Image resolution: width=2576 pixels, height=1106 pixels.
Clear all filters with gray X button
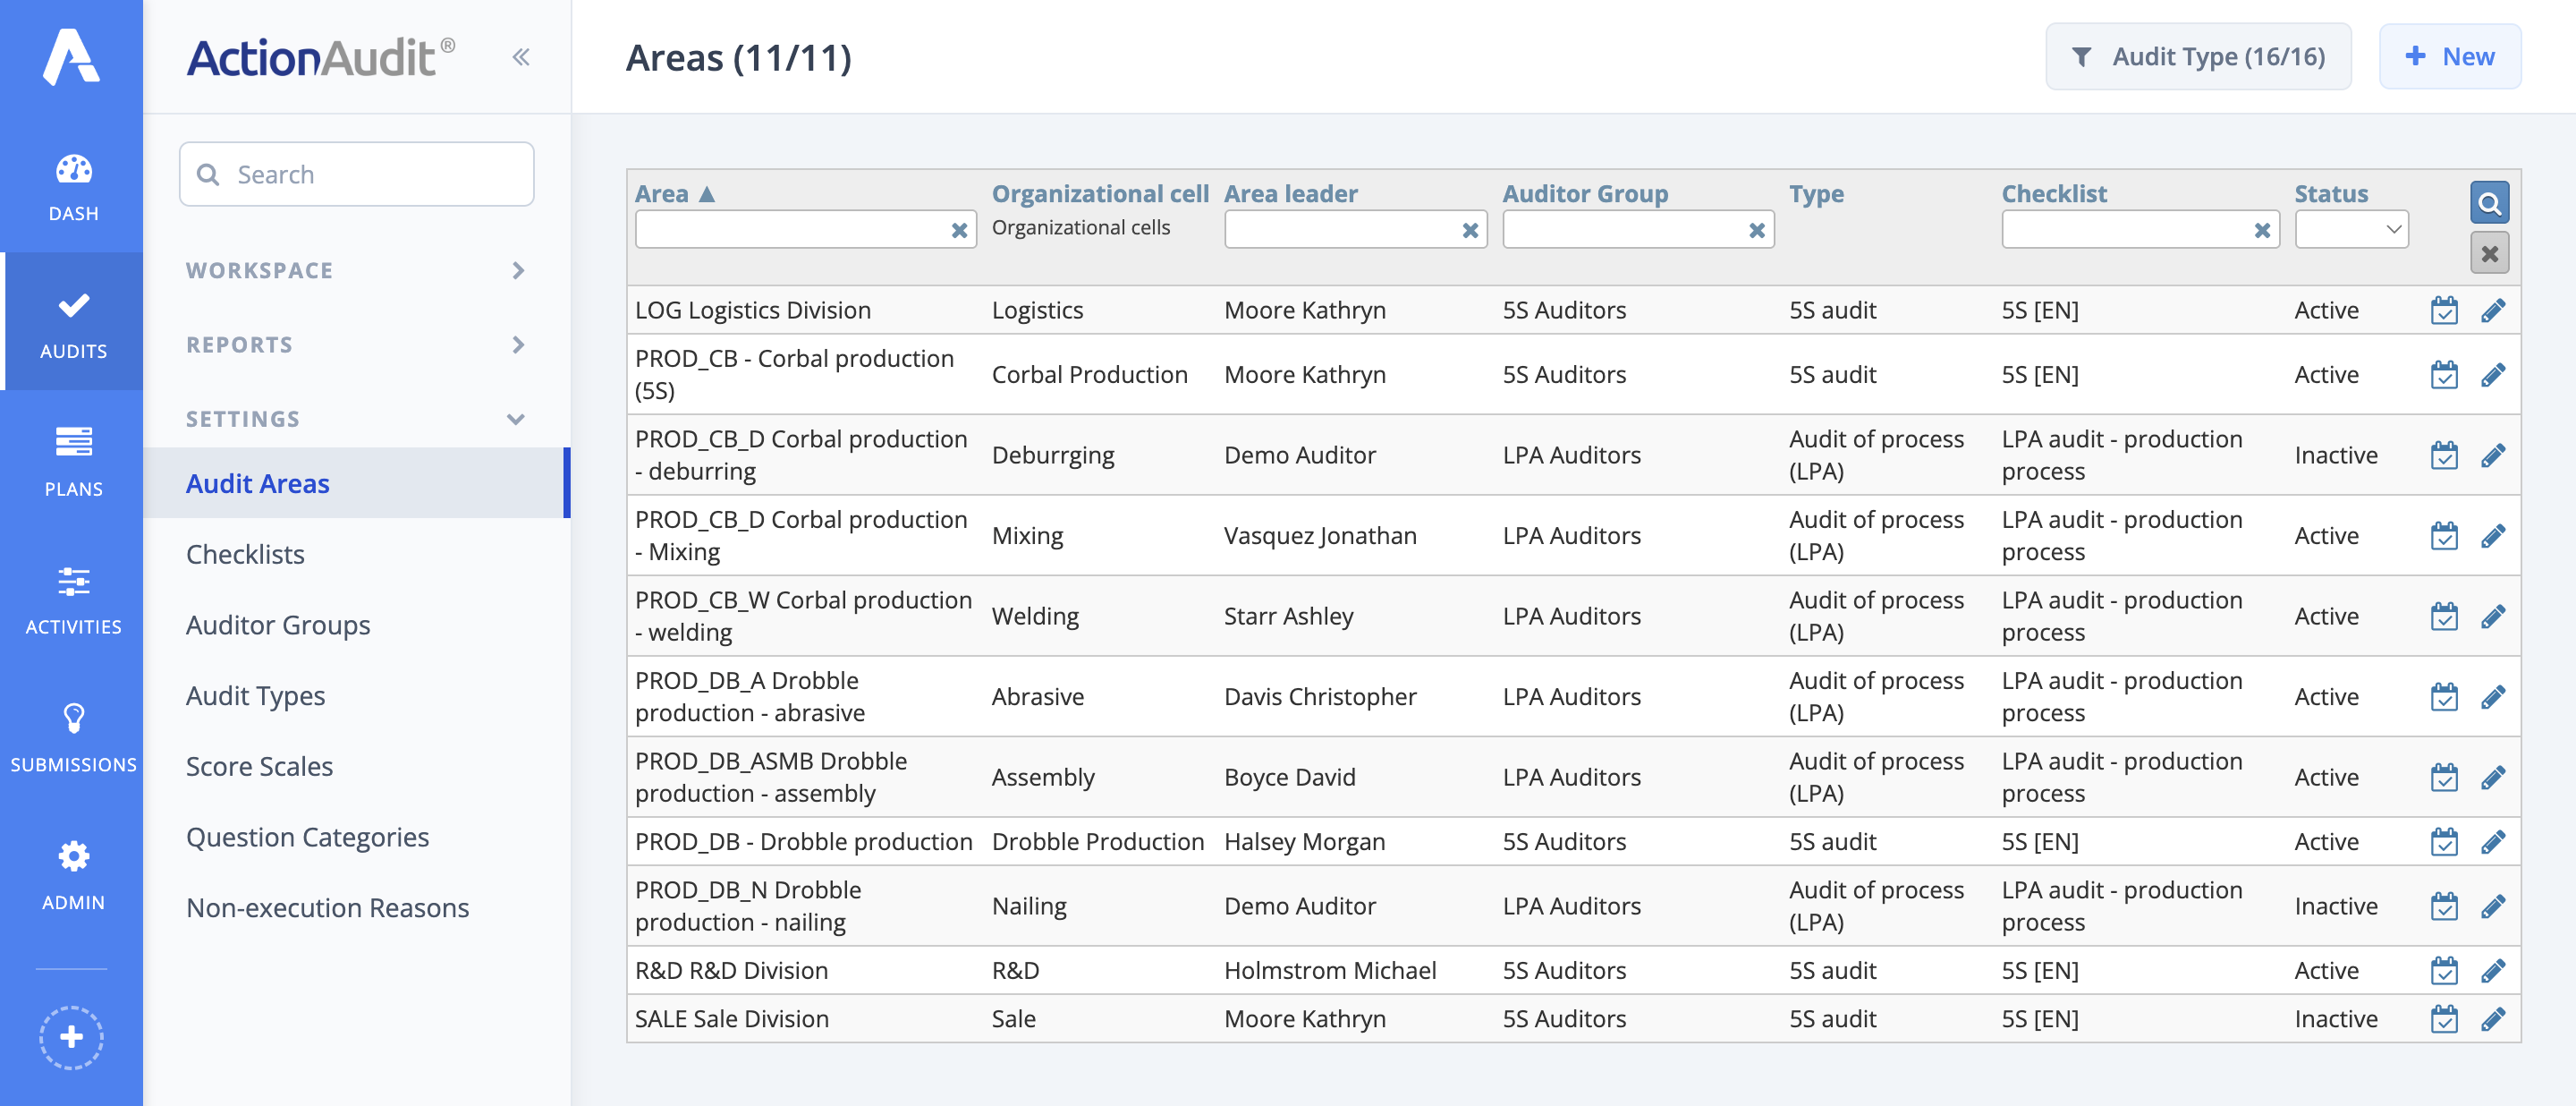[x=2489, y=253]
